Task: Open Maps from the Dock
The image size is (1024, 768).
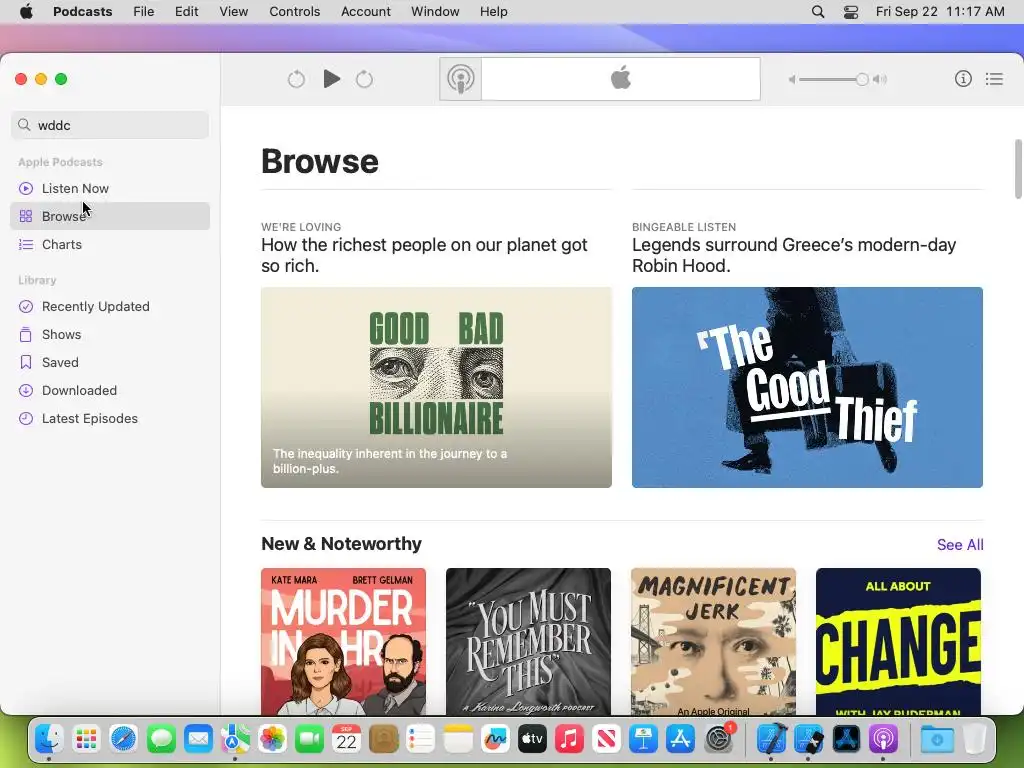Action: (x=235, y=739)
